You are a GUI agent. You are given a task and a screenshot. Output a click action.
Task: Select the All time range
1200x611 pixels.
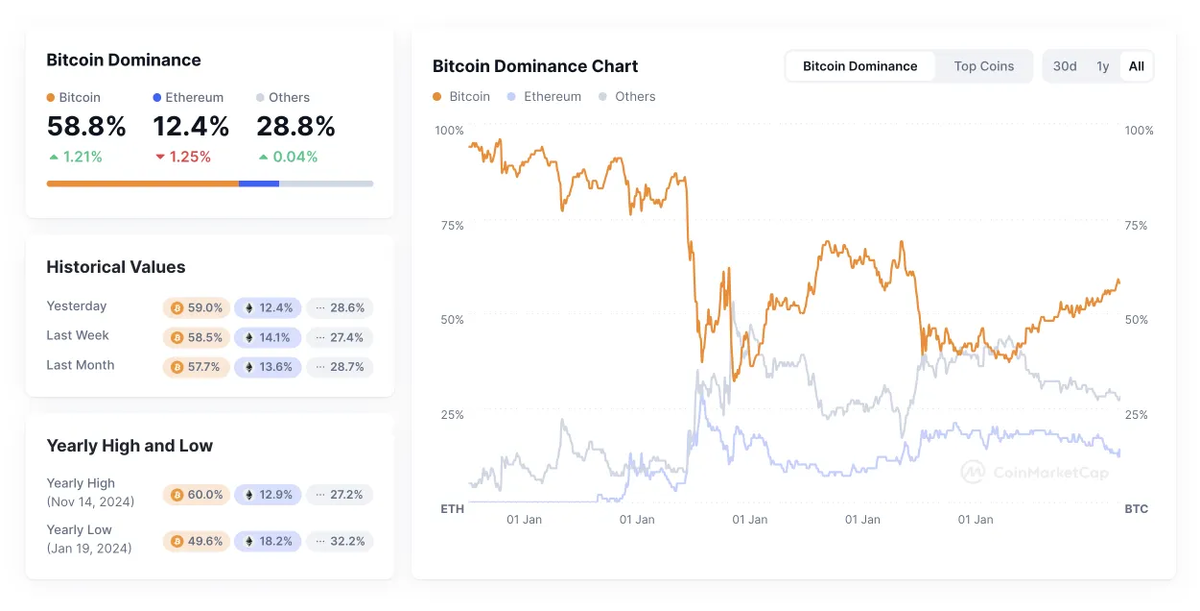click(1136, 66)
